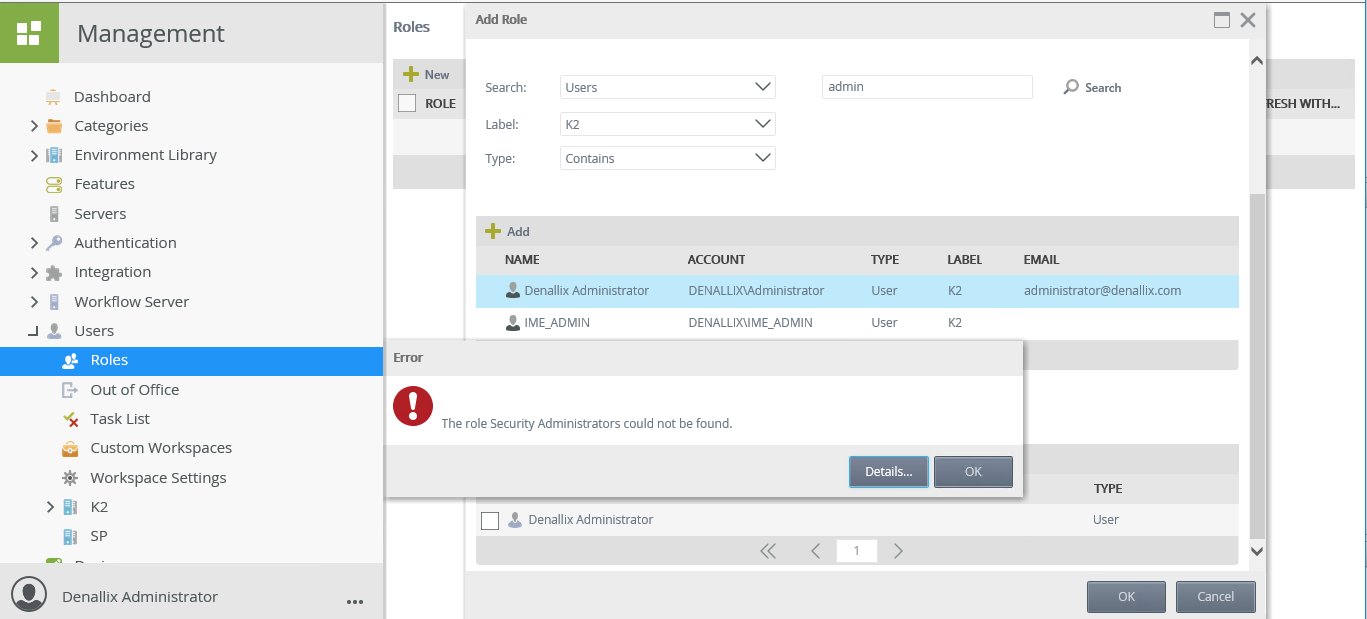
Task: Click the Servers icon
Action: [x=54, y=214]
